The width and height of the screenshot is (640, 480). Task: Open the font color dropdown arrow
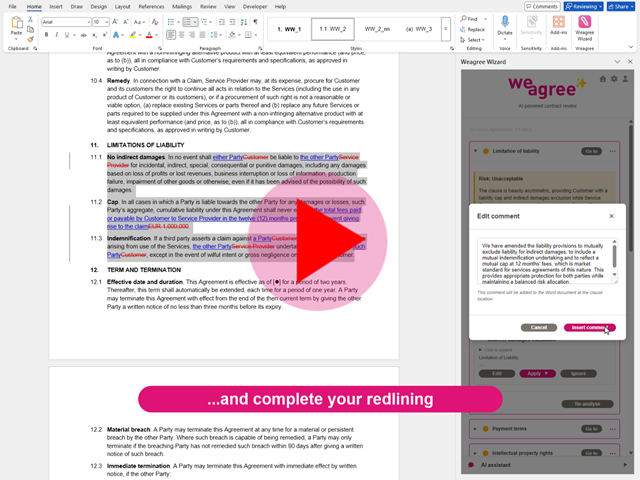[157, 35]
